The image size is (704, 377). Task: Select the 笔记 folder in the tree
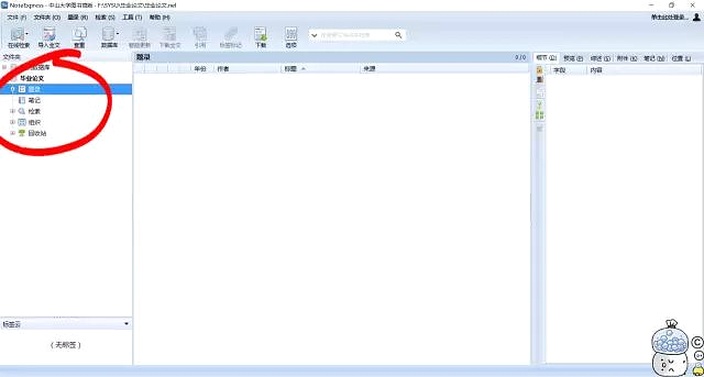[34, 100]
